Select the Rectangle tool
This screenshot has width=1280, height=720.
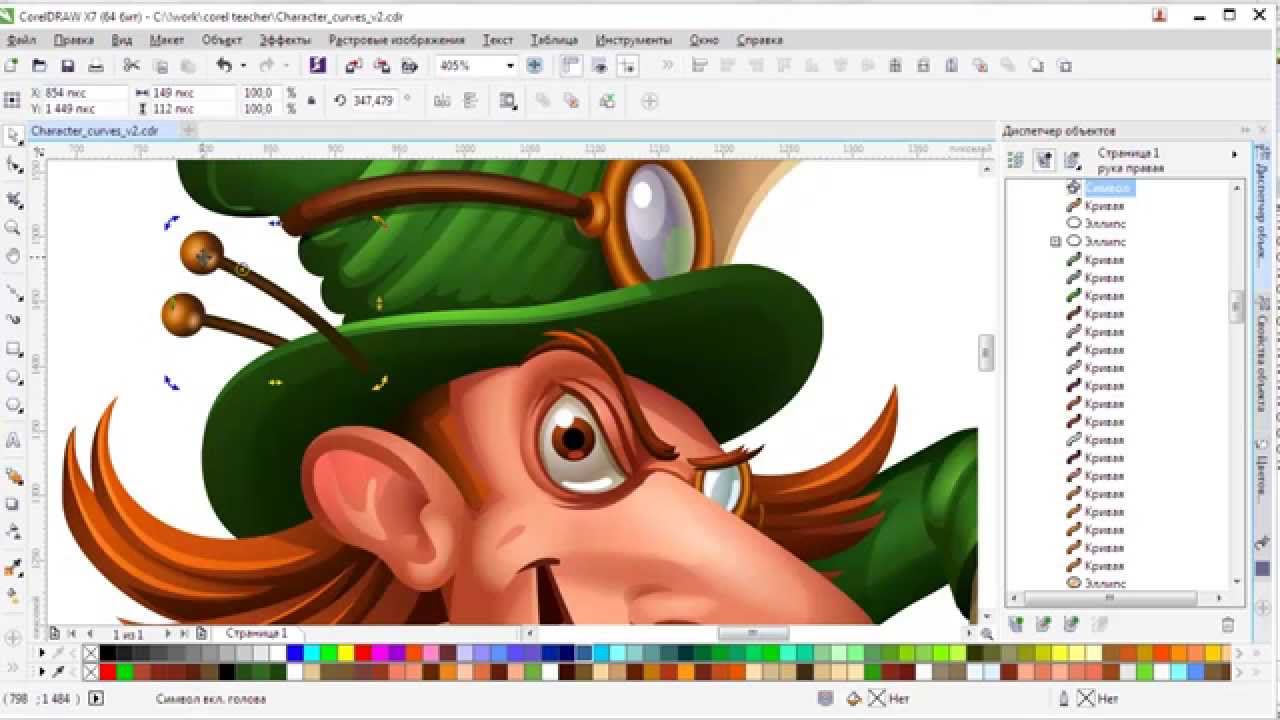13,349
